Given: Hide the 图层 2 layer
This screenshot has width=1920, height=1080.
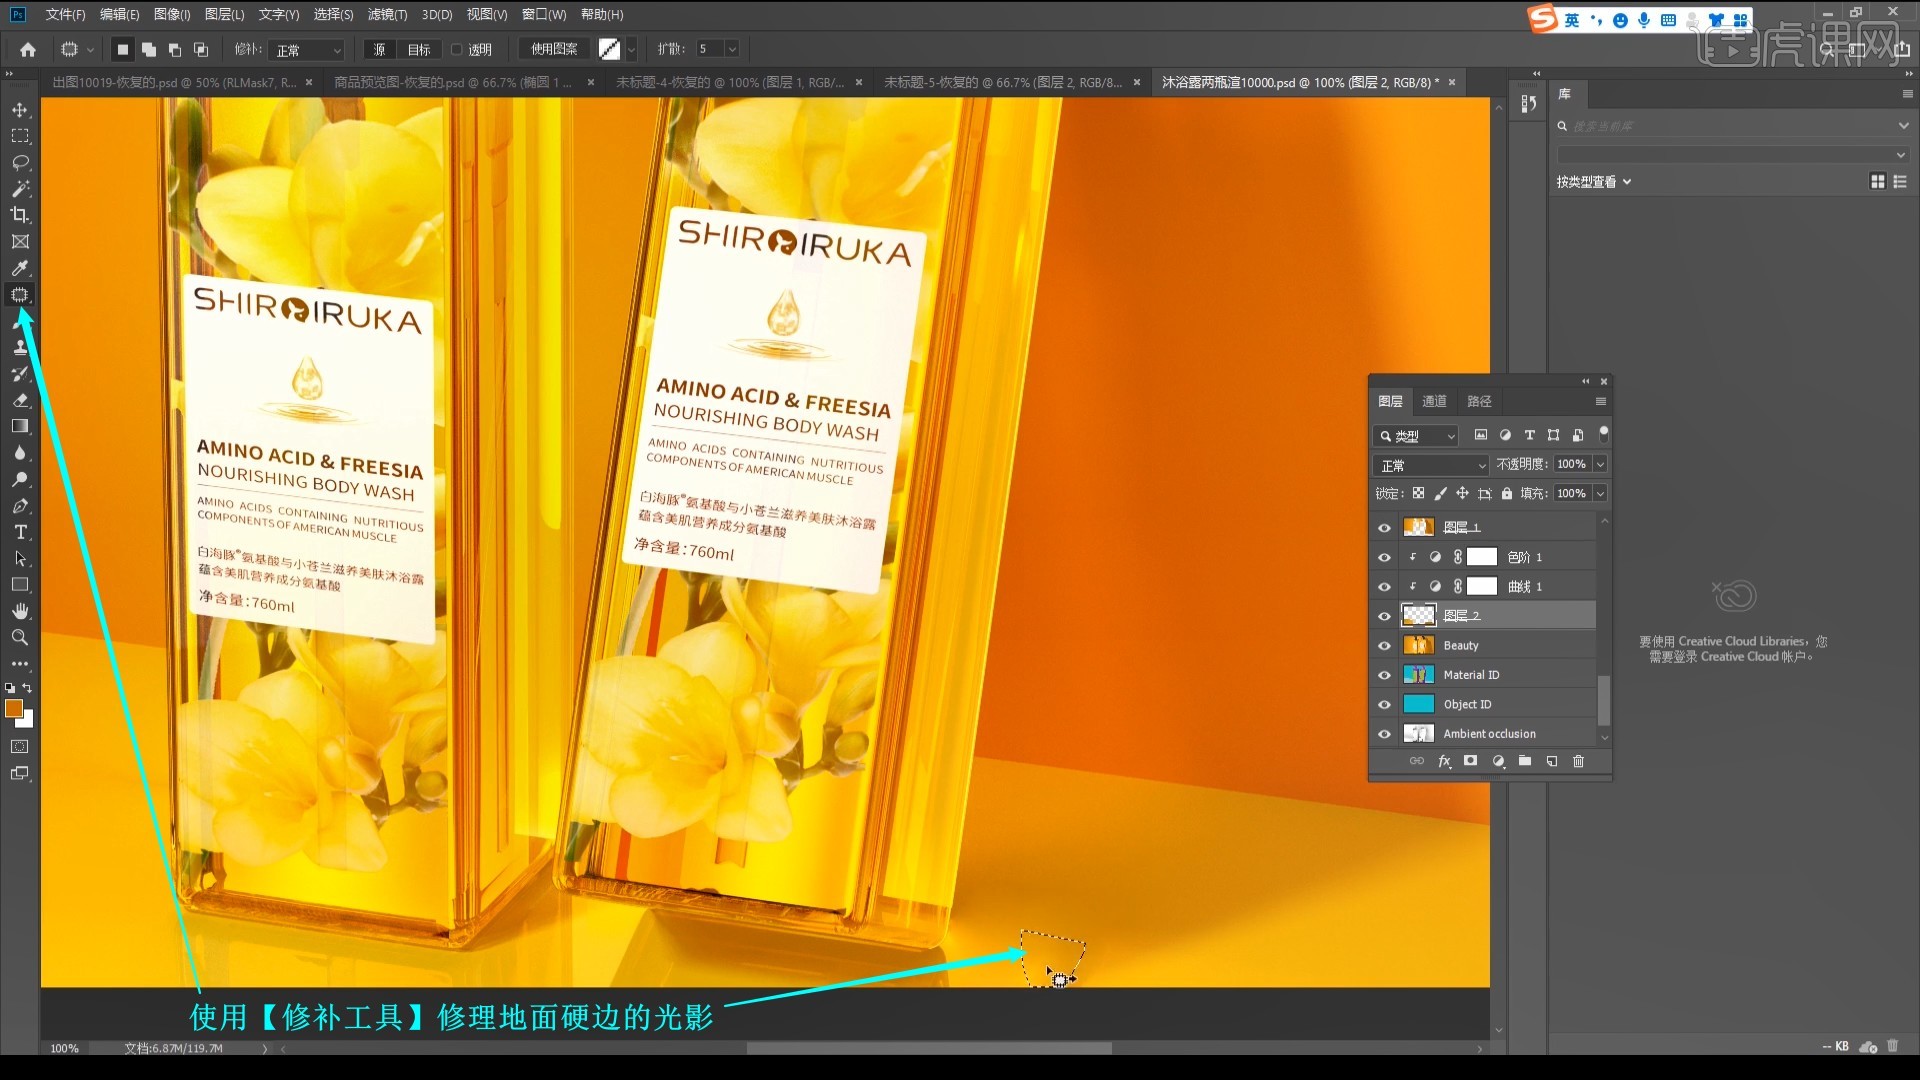Looking at the screenshot, I should (1385, 616).
